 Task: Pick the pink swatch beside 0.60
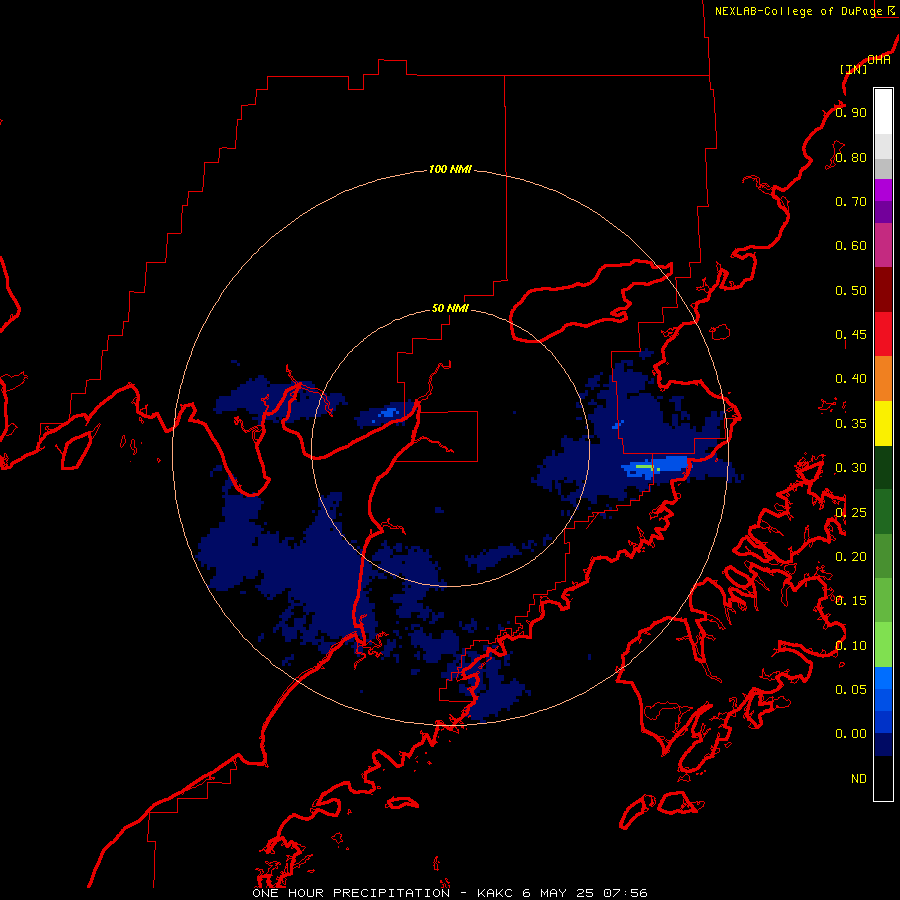pyautogui.click(x=883, y=245)
